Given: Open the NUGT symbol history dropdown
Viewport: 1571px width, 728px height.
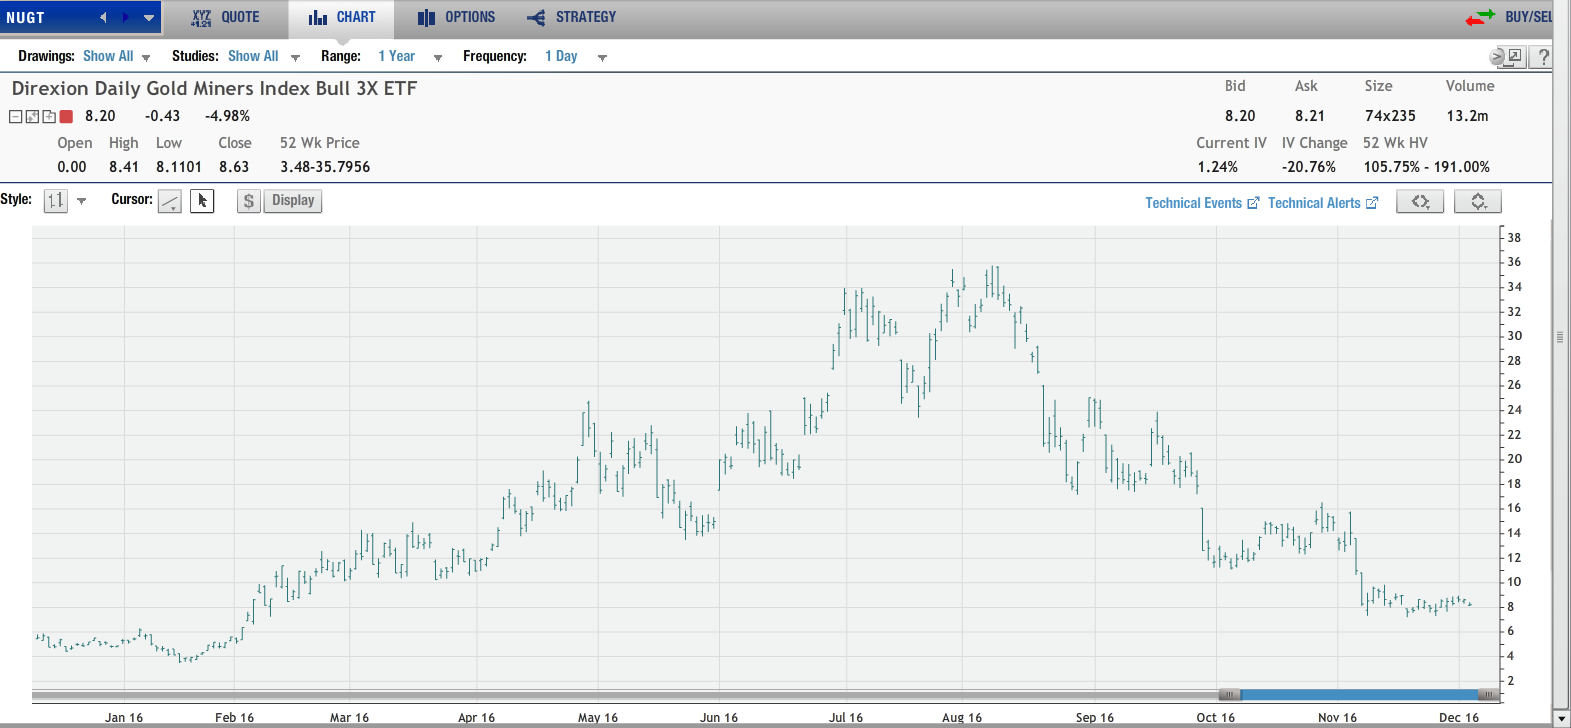Looking at the screenshot, I should 149,17.
